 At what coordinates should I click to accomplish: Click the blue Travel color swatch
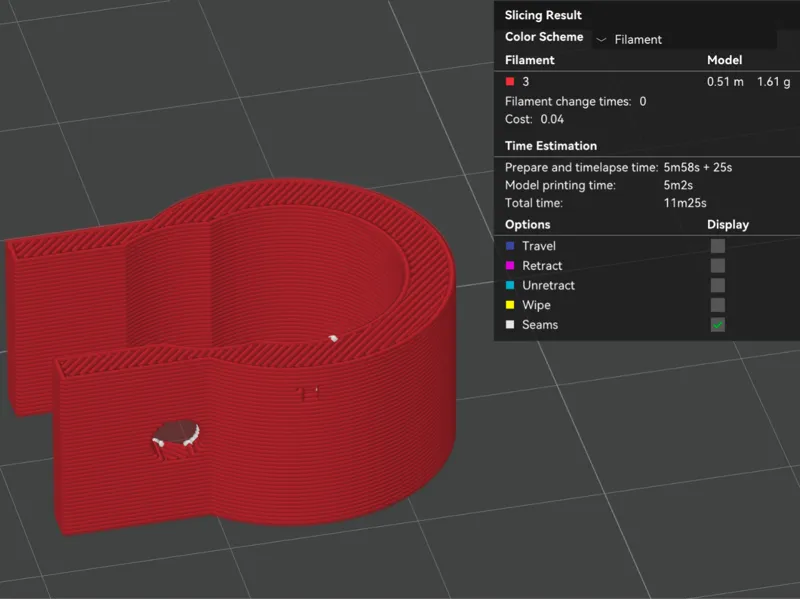[510, 246]
